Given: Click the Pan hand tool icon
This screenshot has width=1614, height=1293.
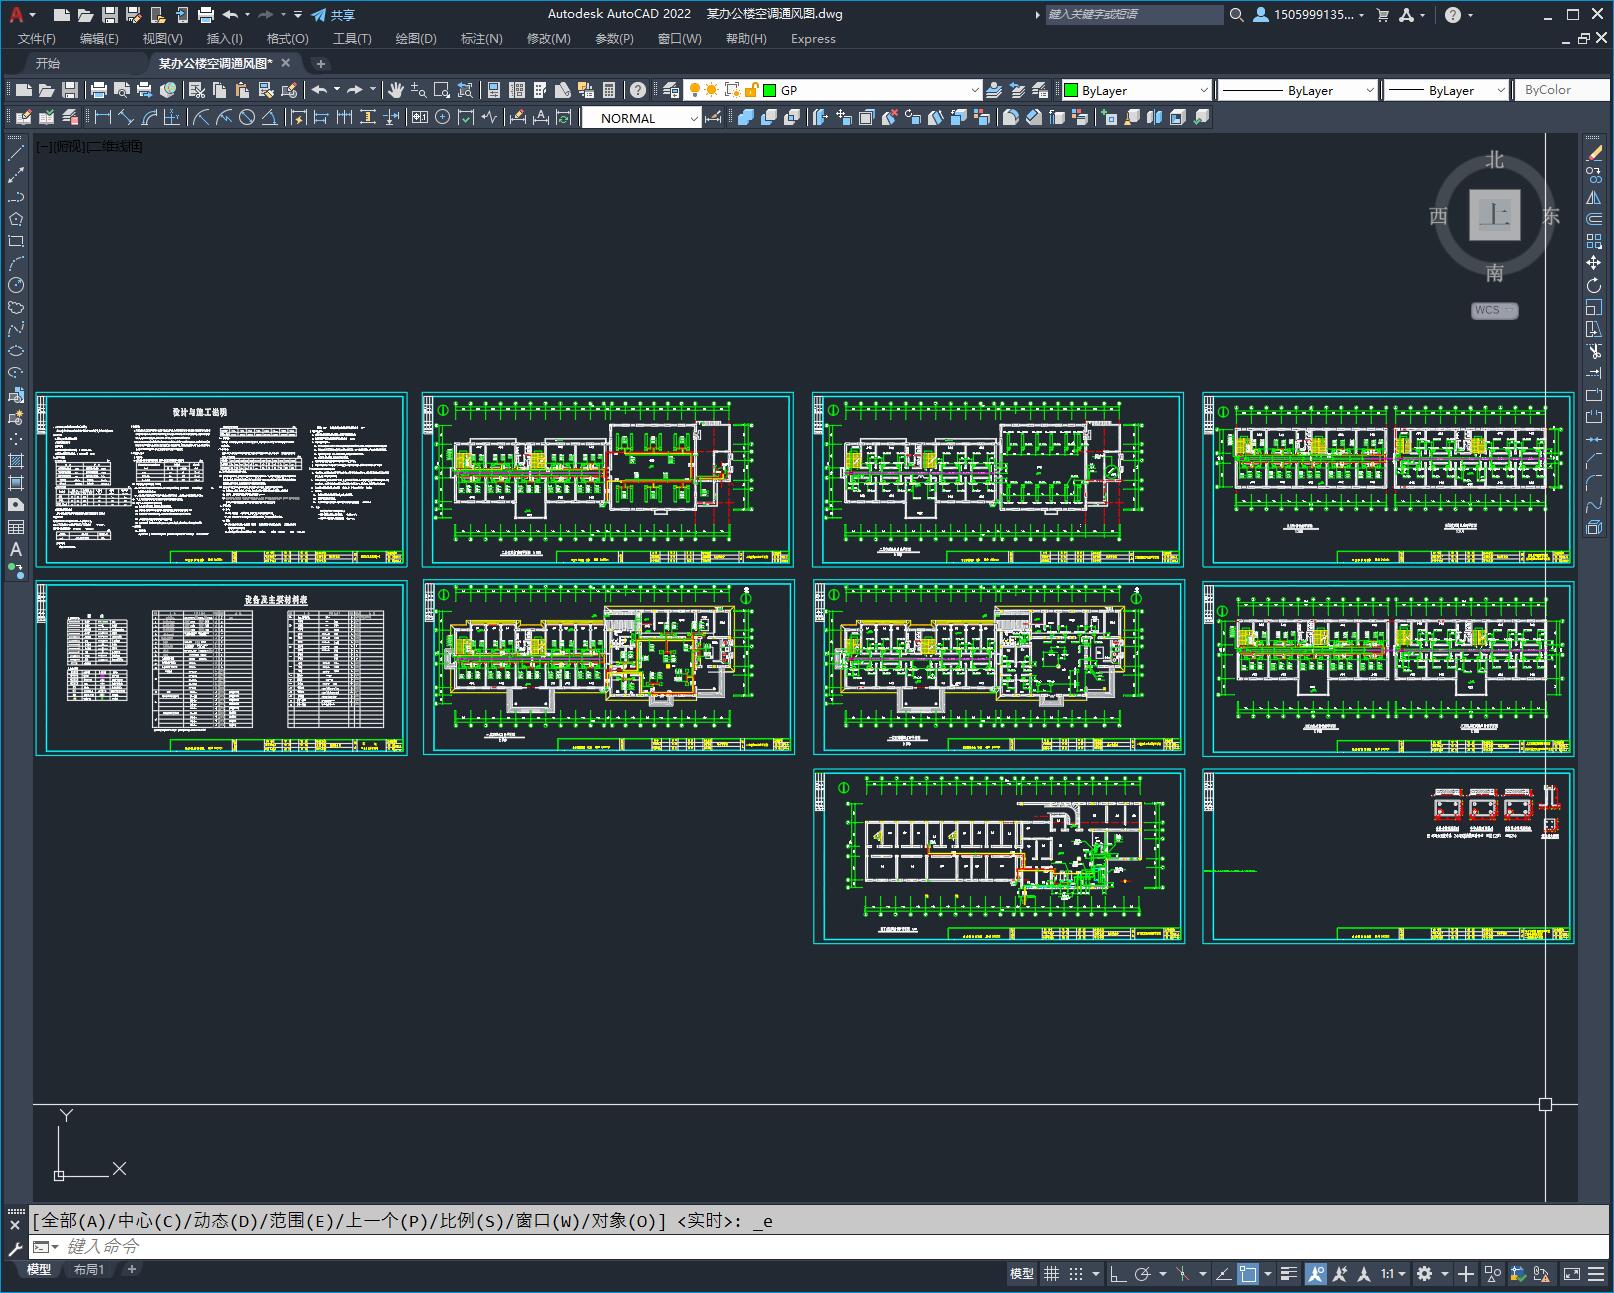Looking at the screenshot, I should [x=396, y=90].
